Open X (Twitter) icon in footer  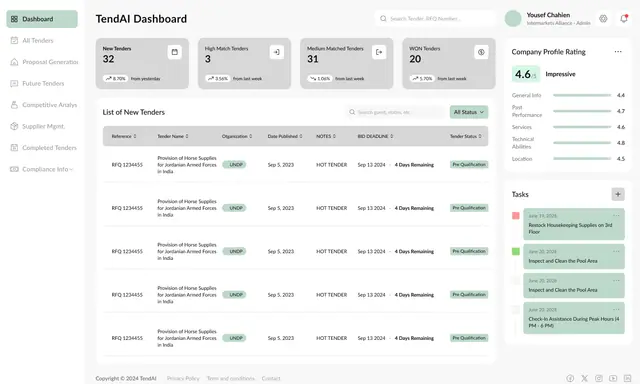[584, 379]
